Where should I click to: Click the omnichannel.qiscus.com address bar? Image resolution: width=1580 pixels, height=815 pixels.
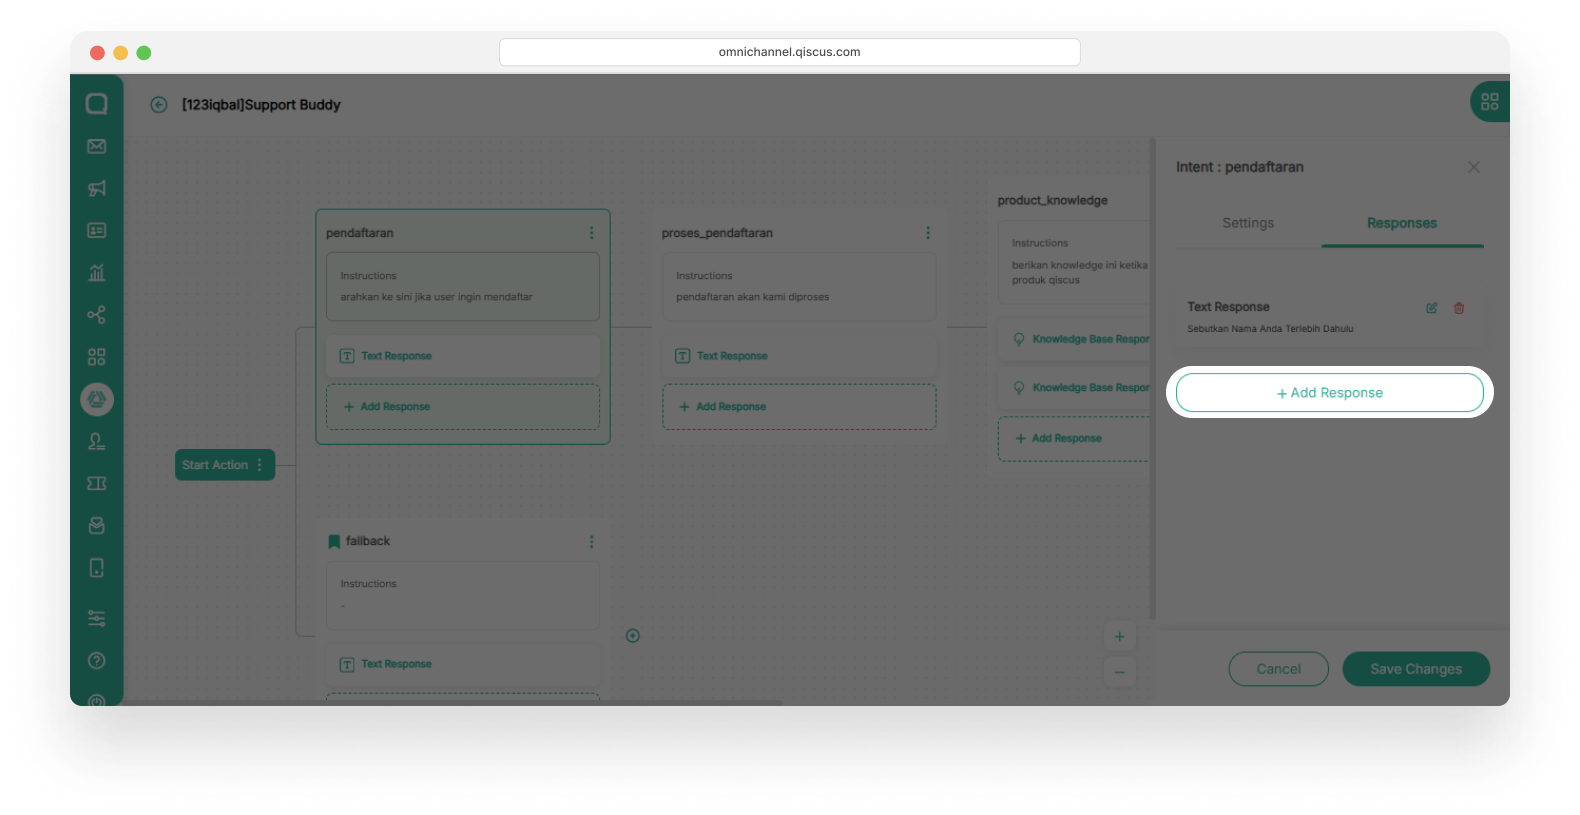pyautogui.click(x=790, y=52)
